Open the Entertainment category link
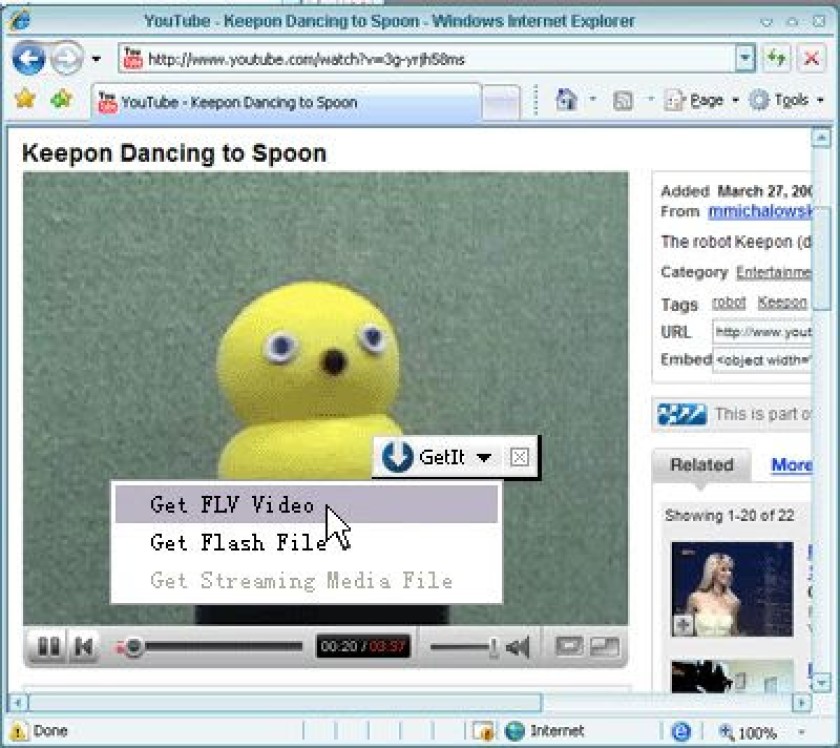 pos(774,273)
